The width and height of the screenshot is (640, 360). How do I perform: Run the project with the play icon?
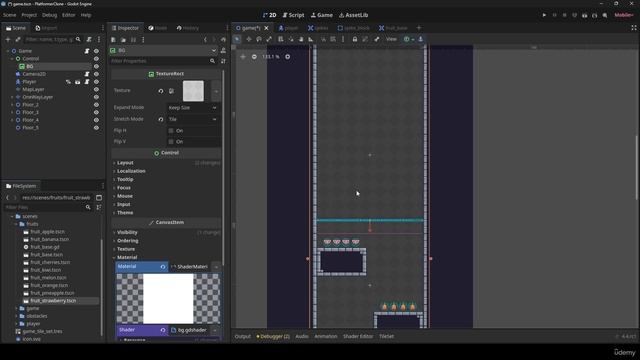pos(544,15)
